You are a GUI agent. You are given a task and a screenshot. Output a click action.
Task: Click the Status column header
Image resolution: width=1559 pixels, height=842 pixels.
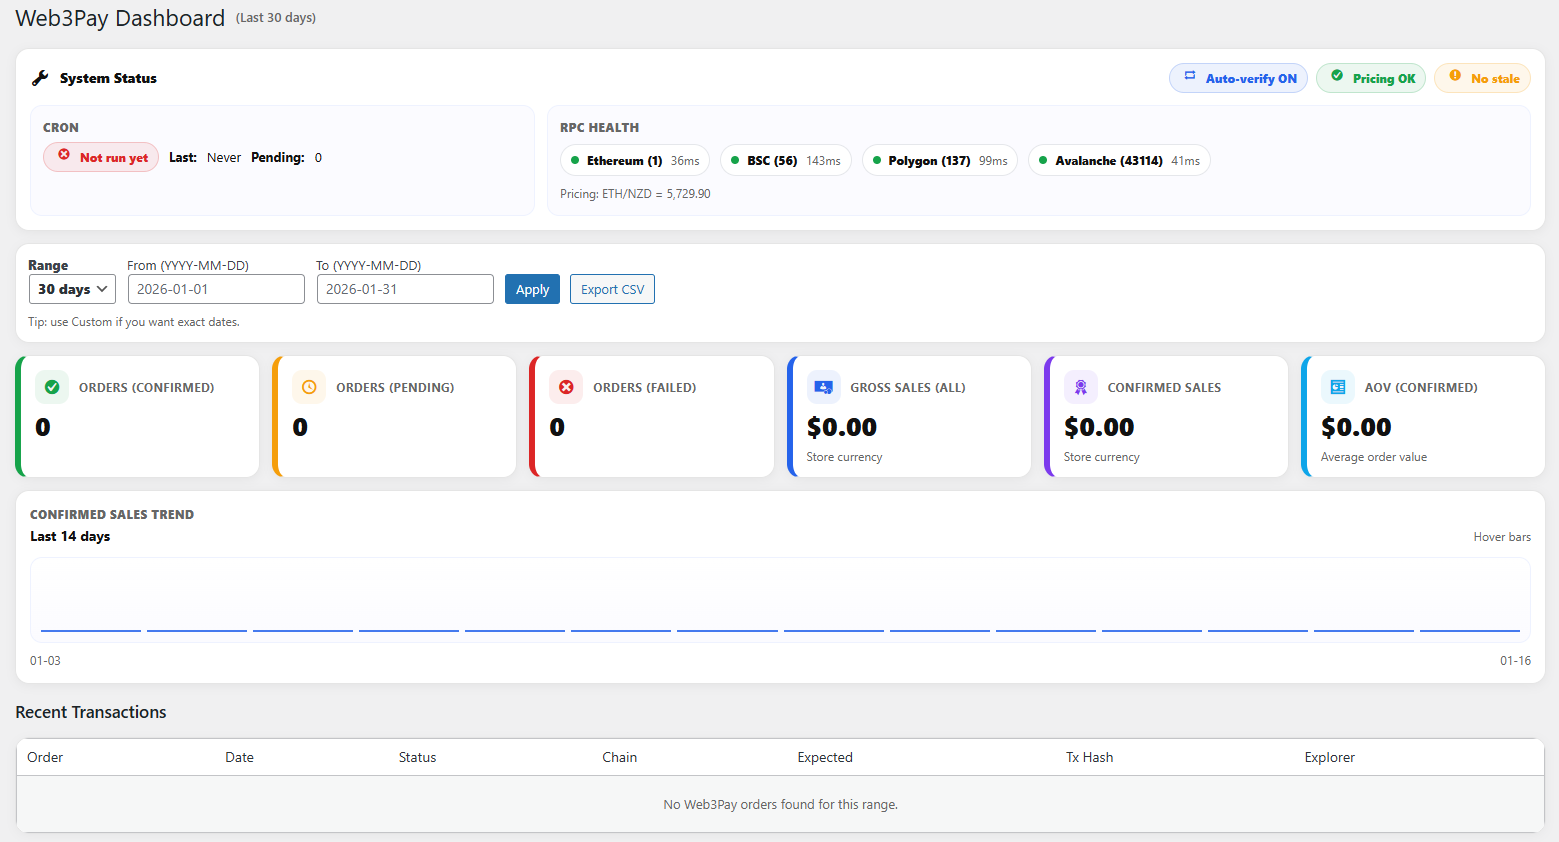[x=417, y=757]
